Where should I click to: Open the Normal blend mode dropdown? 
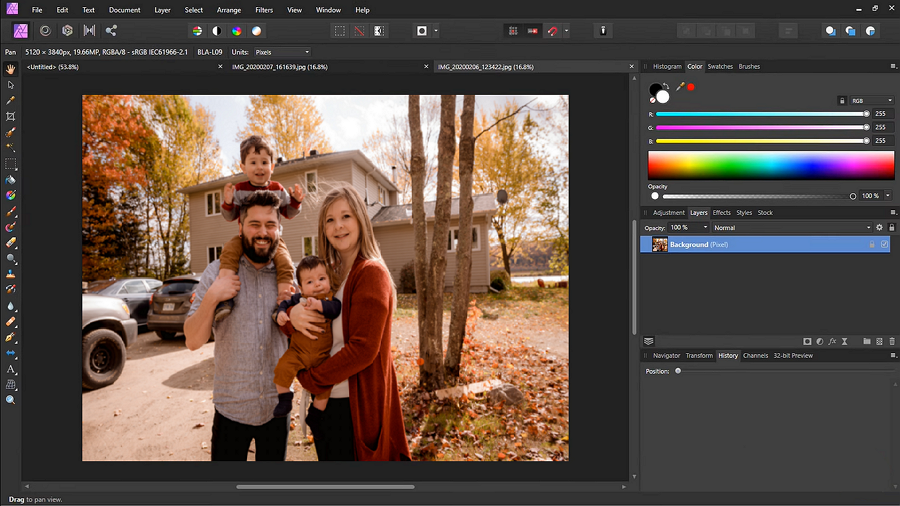point(790,228)
